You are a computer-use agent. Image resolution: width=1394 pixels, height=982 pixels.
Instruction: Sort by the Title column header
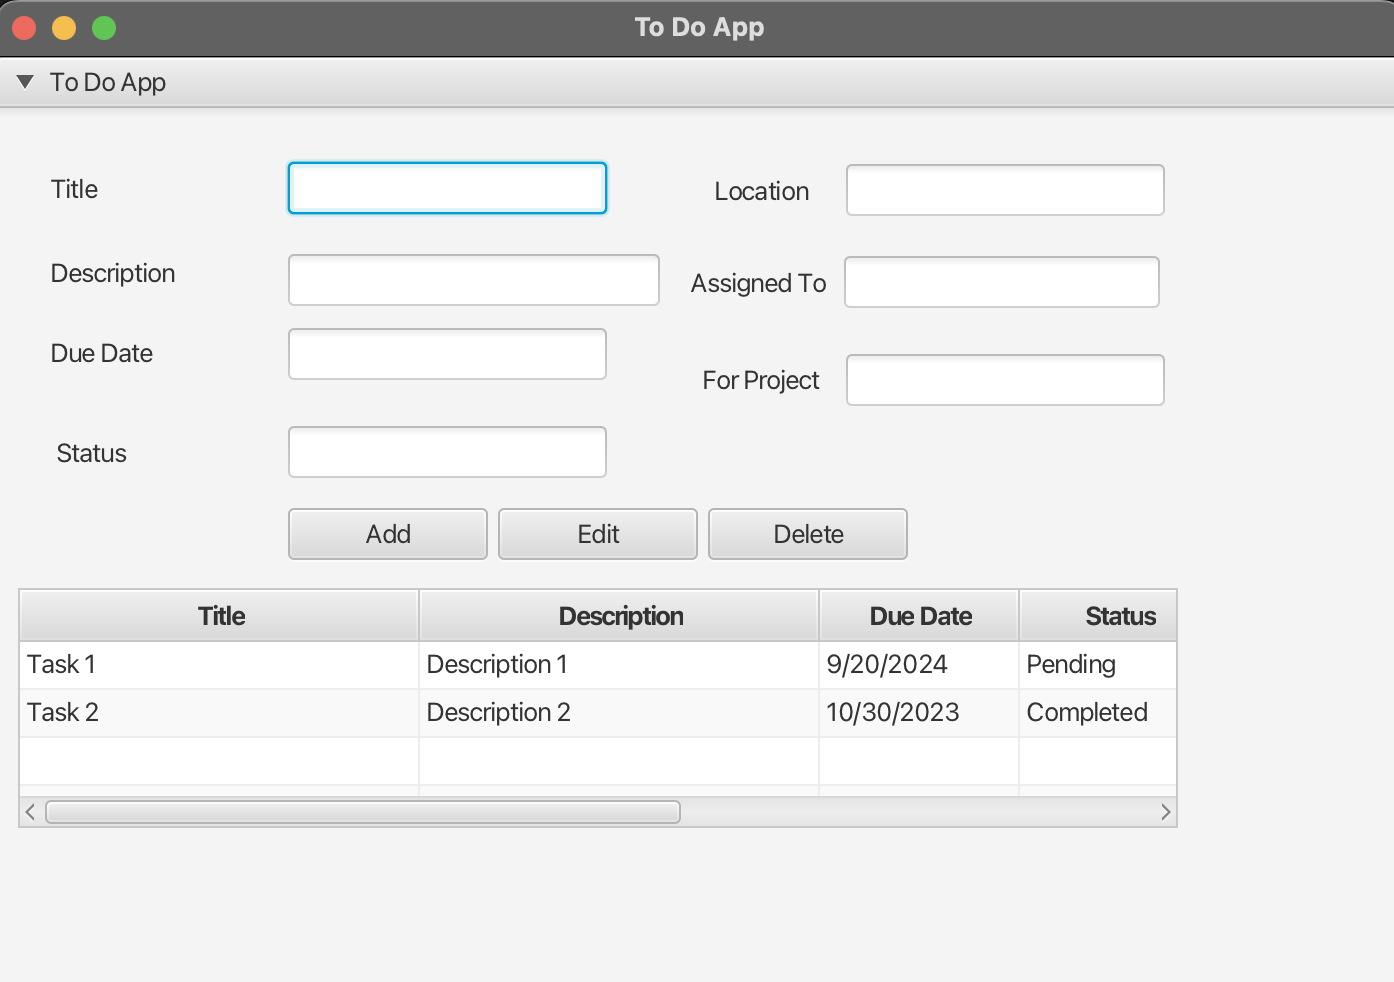(x=220, y=616)
